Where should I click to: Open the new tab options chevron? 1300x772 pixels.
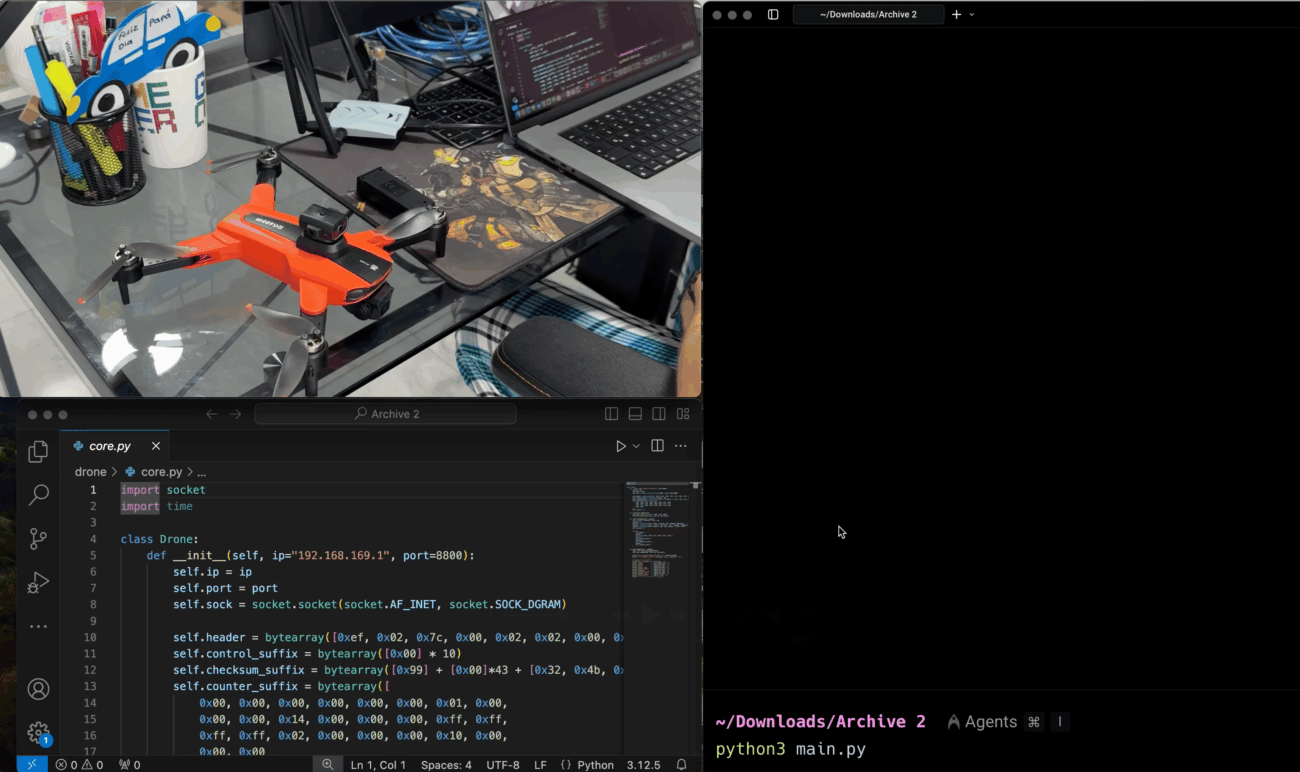[x=972, y=15]
